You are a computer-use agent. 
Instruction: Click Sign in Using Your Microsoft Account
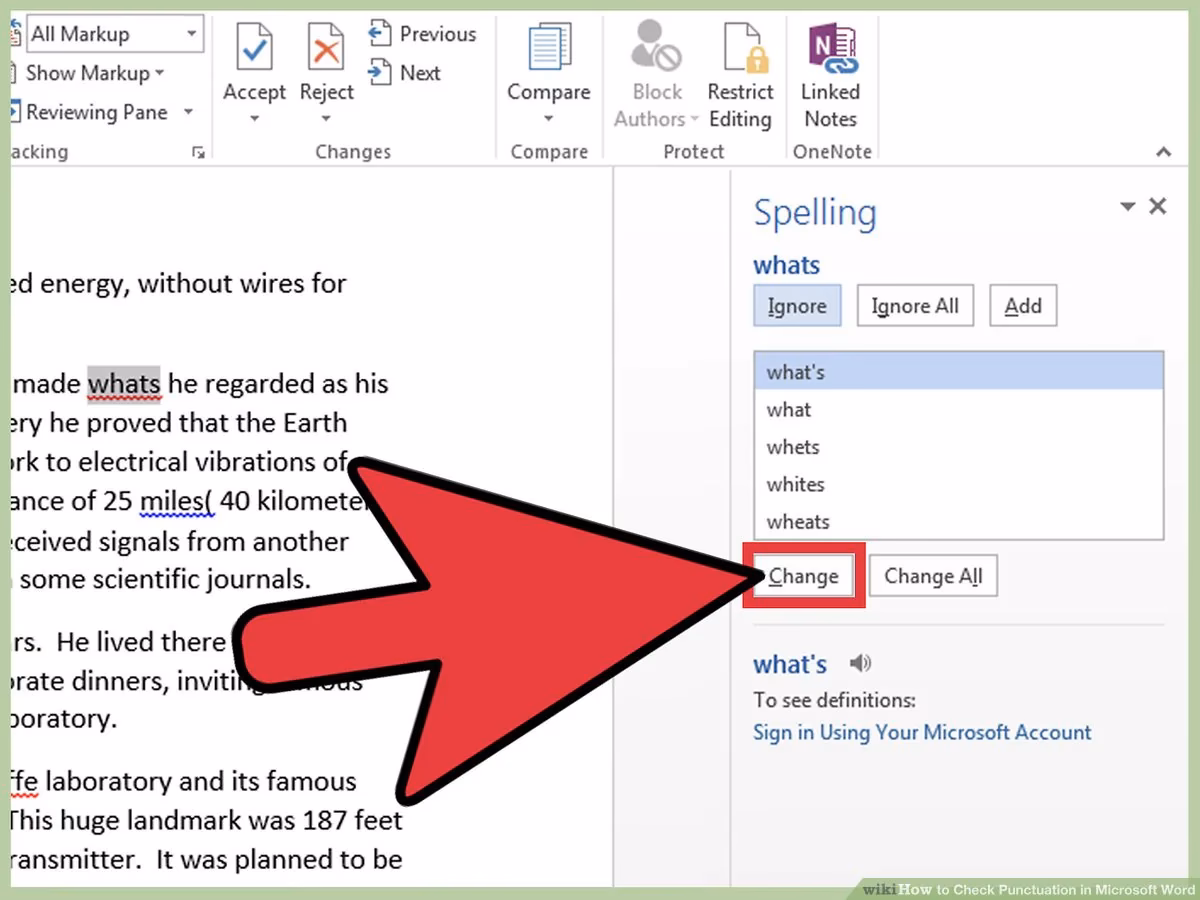click(922, 732)
